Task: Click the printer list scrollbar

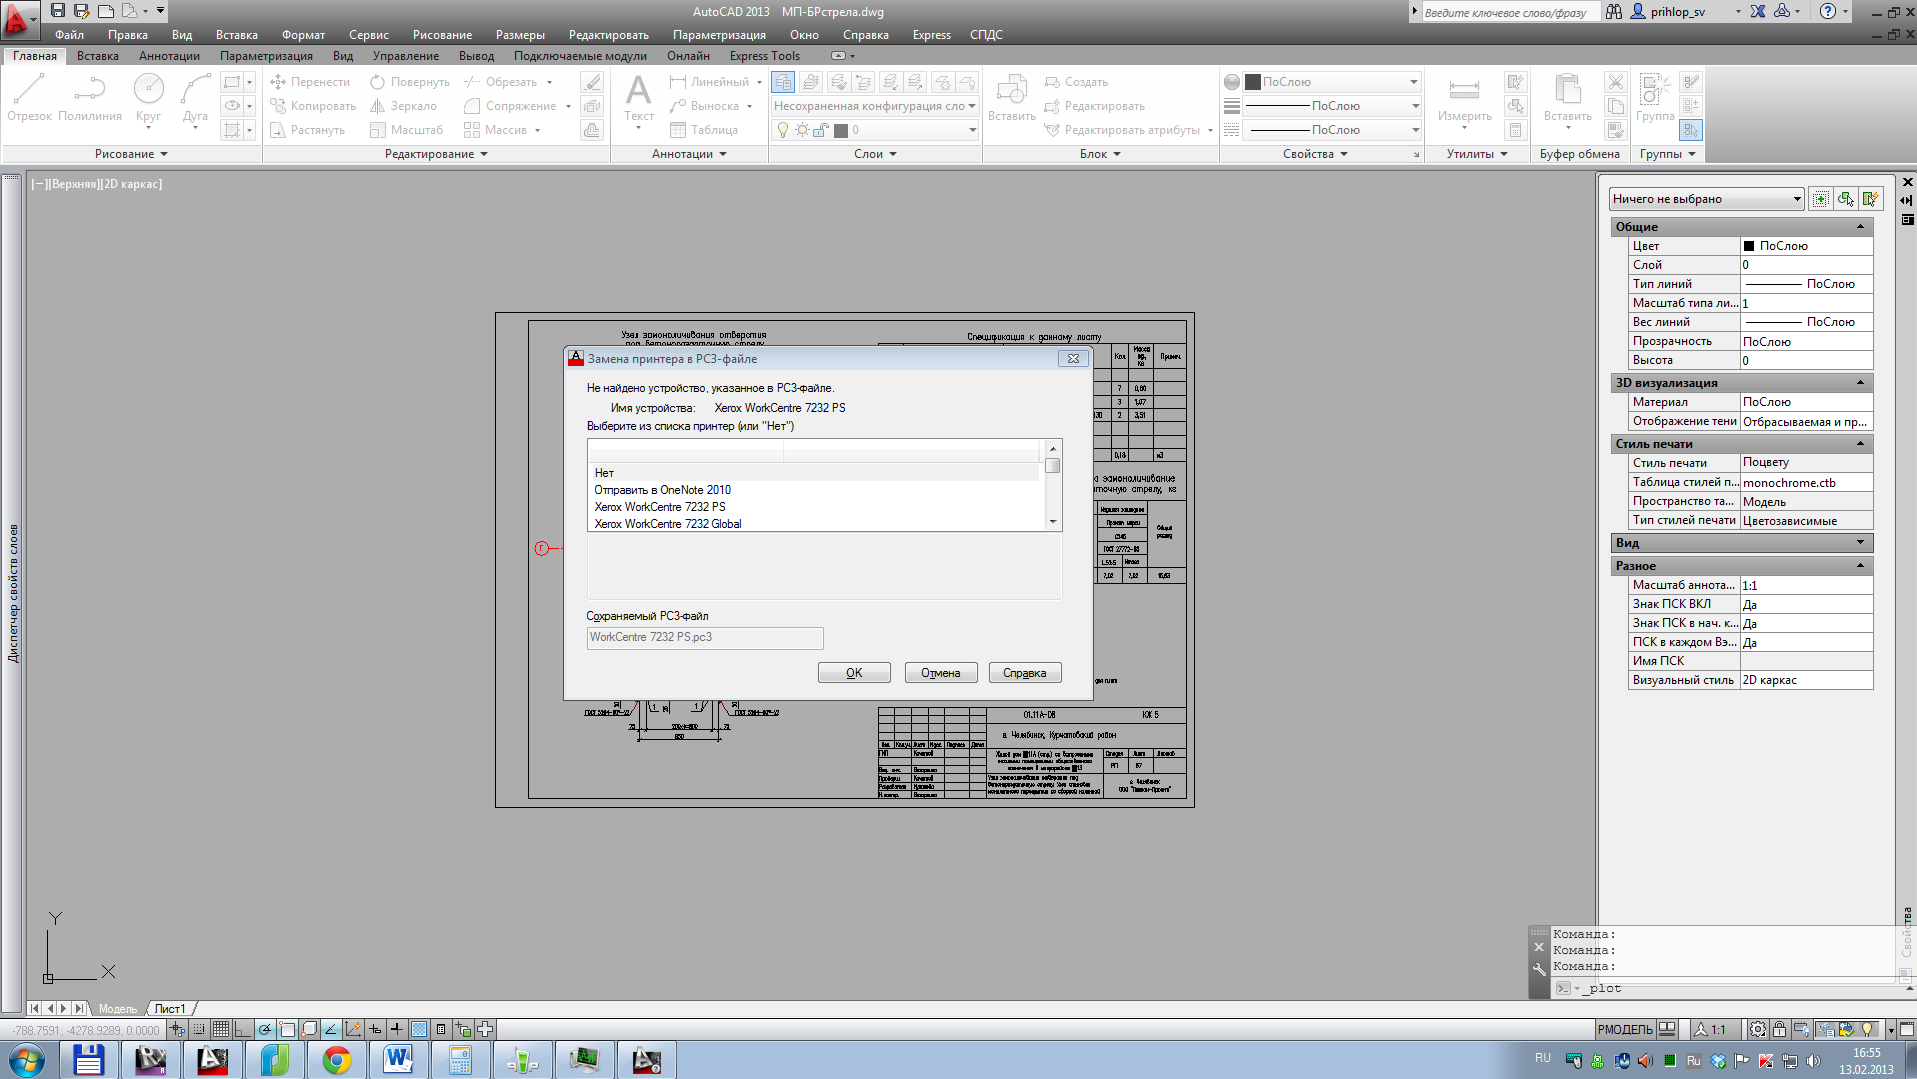Action: pyautogui.click(x=1052, y=485)
